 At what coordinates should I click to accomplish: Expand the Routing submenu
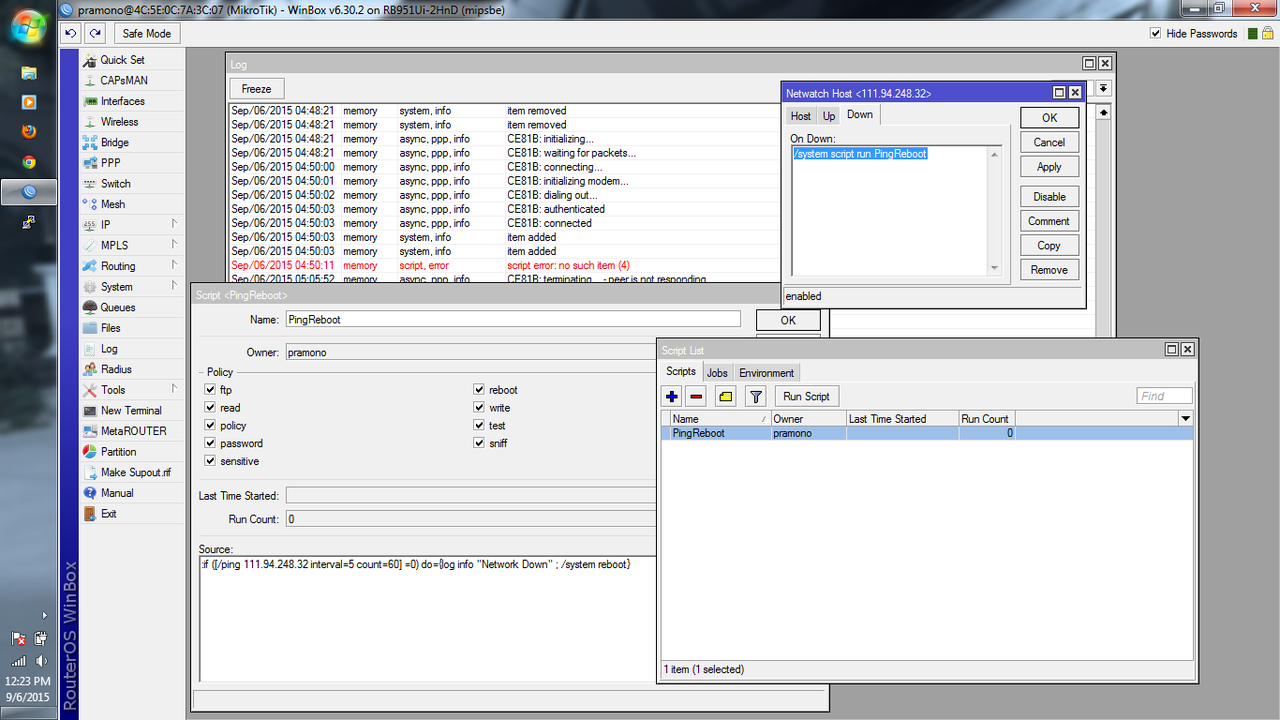click(x=174, y=266)
